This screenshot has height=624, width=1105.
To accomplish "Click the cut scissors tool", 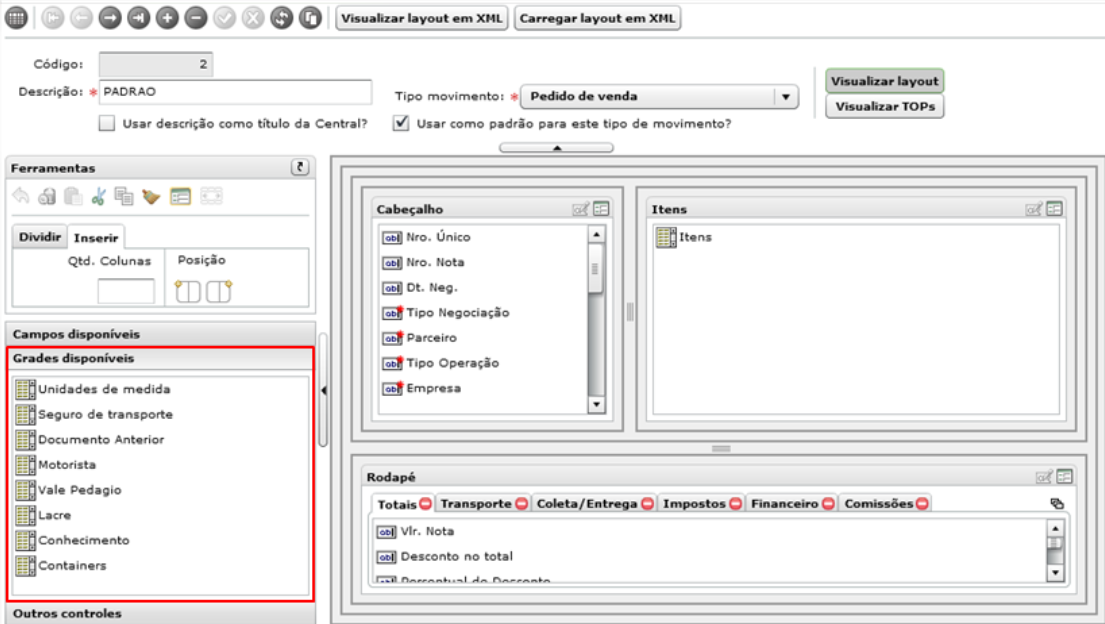I will click(99, 197).
